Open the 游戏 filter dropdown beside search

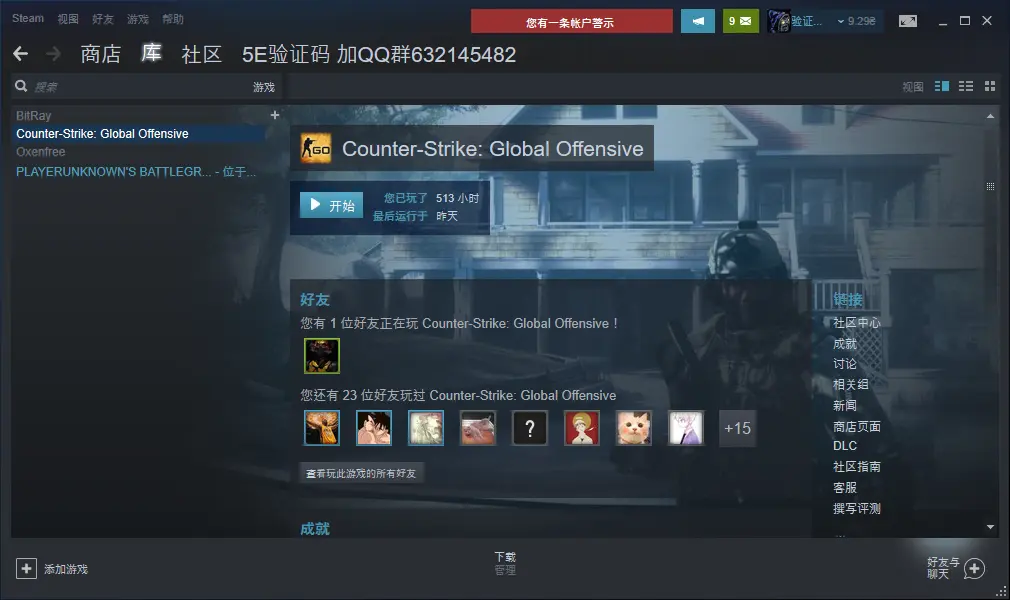pyautogui.click(x=263, y=87)
